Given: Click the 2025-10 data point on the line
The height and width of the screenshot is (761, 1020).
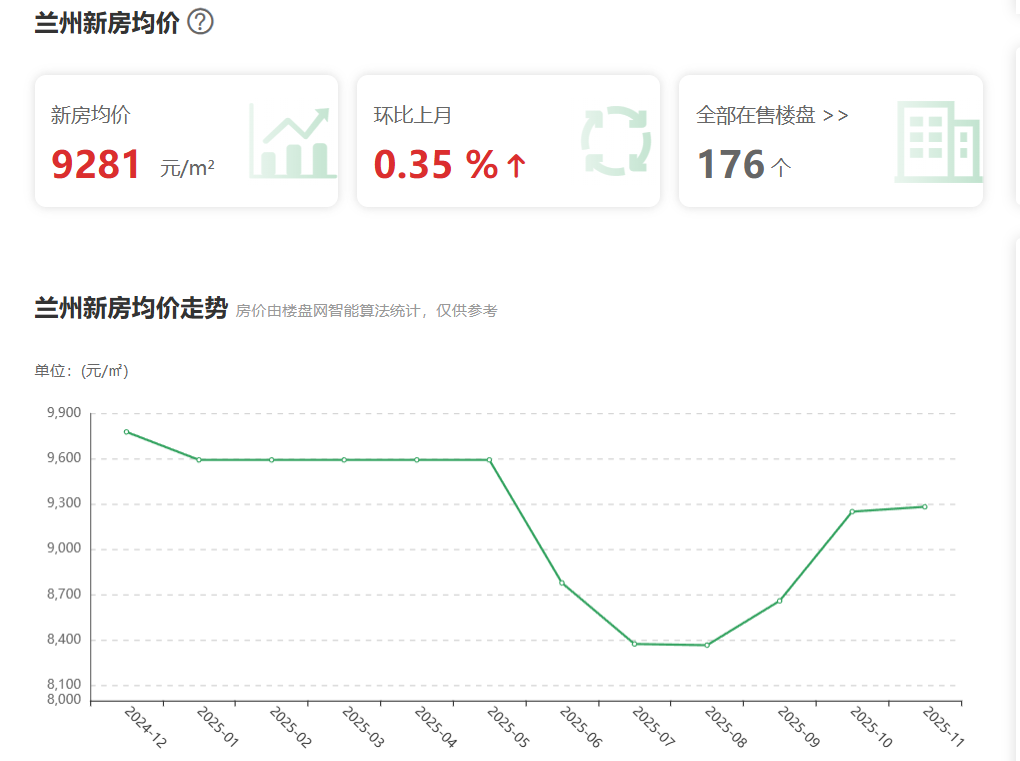Looking at the screenshot, I should (x=852, y=512).
